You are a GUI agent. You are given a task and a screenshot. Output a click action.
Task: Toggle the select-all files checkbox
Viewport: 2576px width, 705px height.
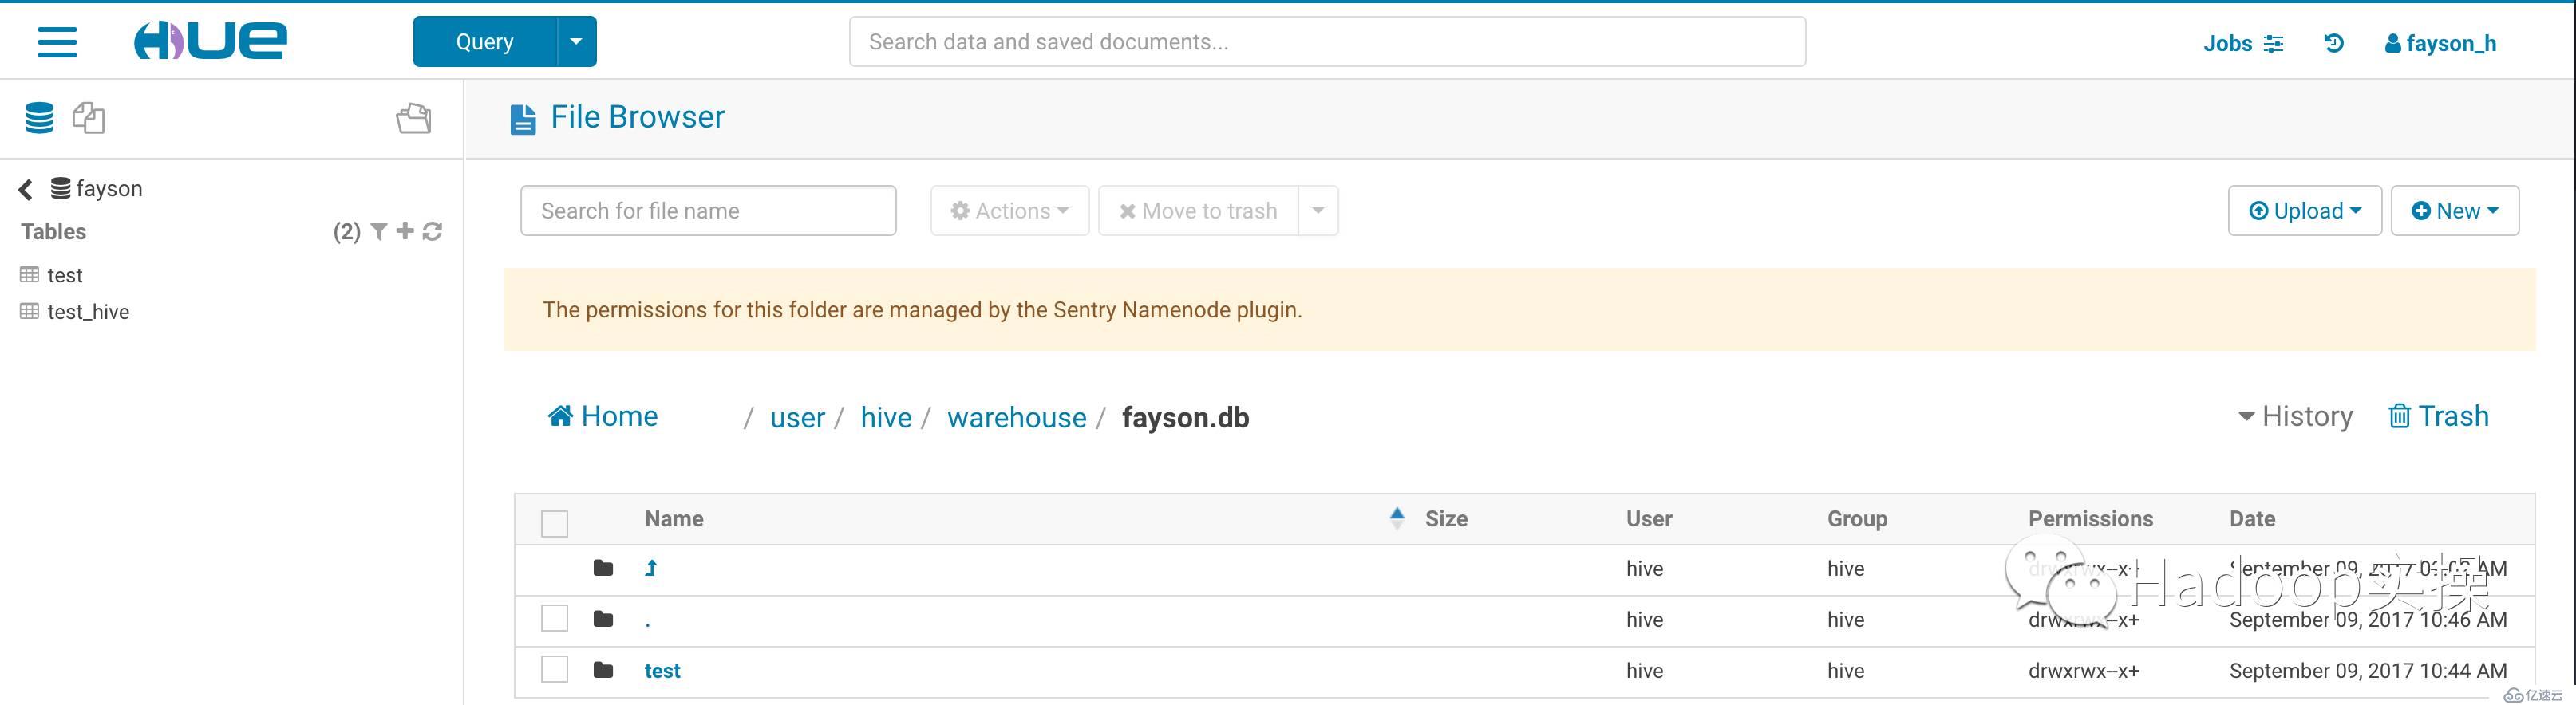click(554, 523)
